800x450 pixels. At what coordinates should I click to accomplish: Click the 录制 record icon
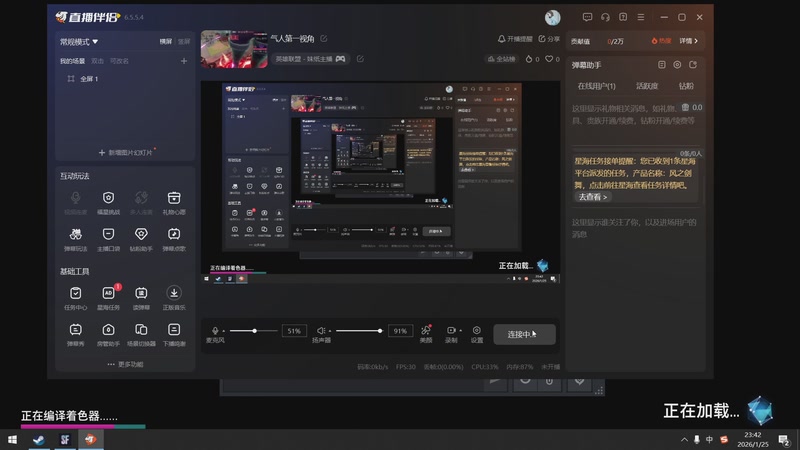[x=451, y=331]
